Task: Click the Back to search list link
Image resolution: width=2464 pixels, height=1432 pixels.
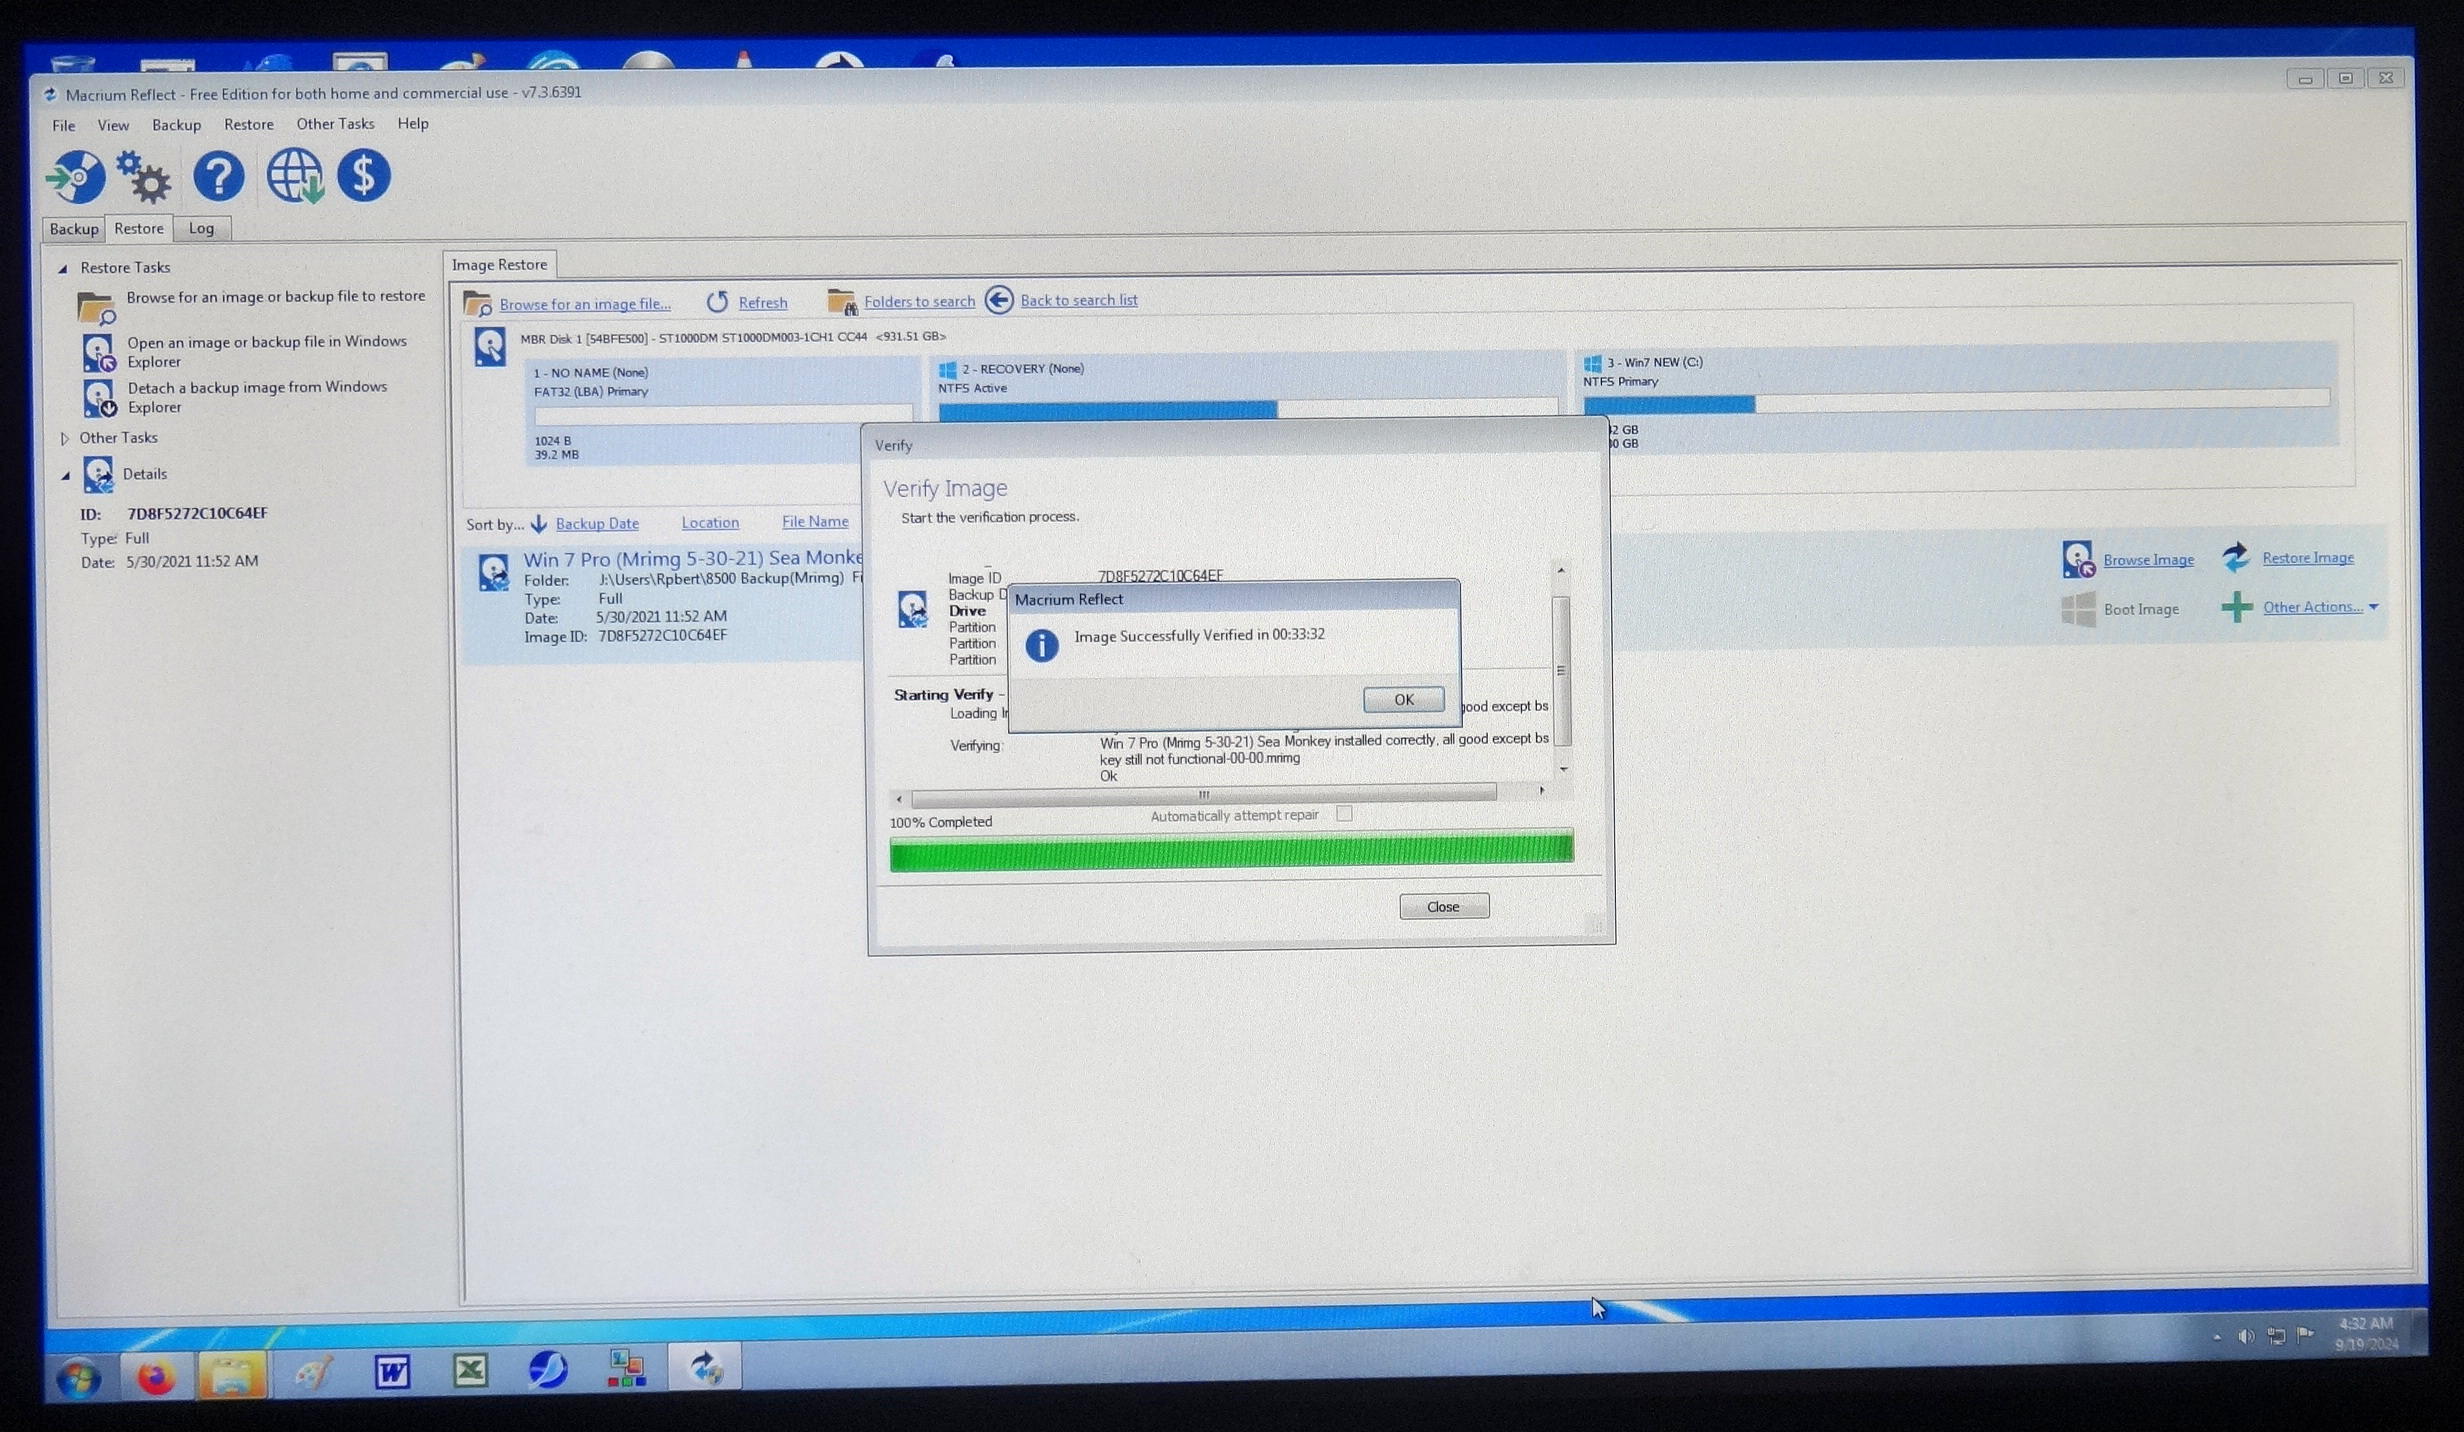Action: [x=1078, y=300]
